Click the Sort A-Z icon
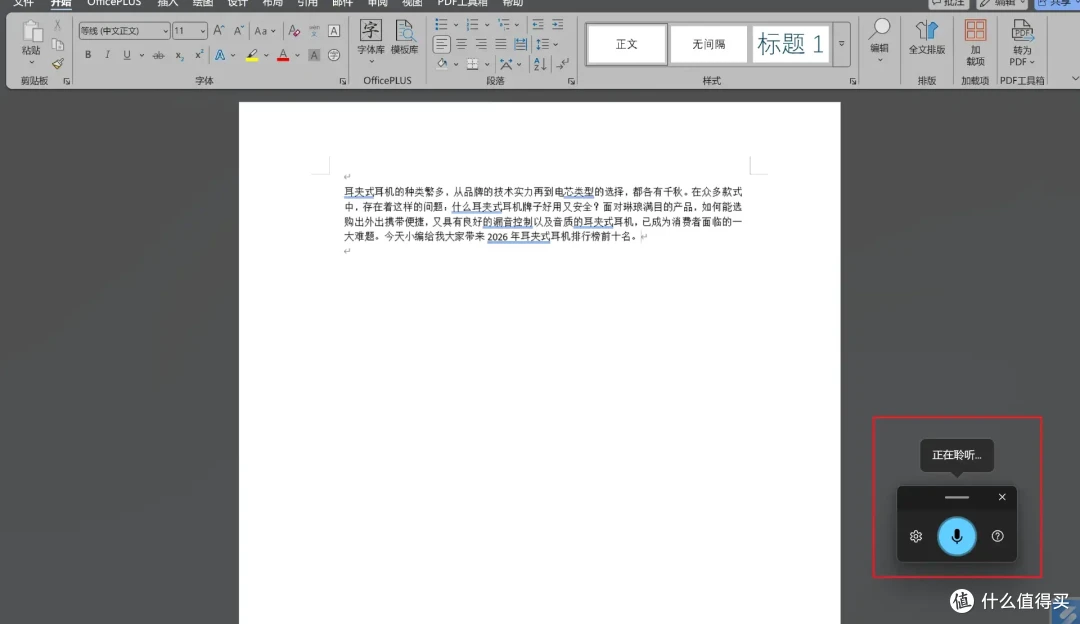The image size is (1080, 624). 540,64
